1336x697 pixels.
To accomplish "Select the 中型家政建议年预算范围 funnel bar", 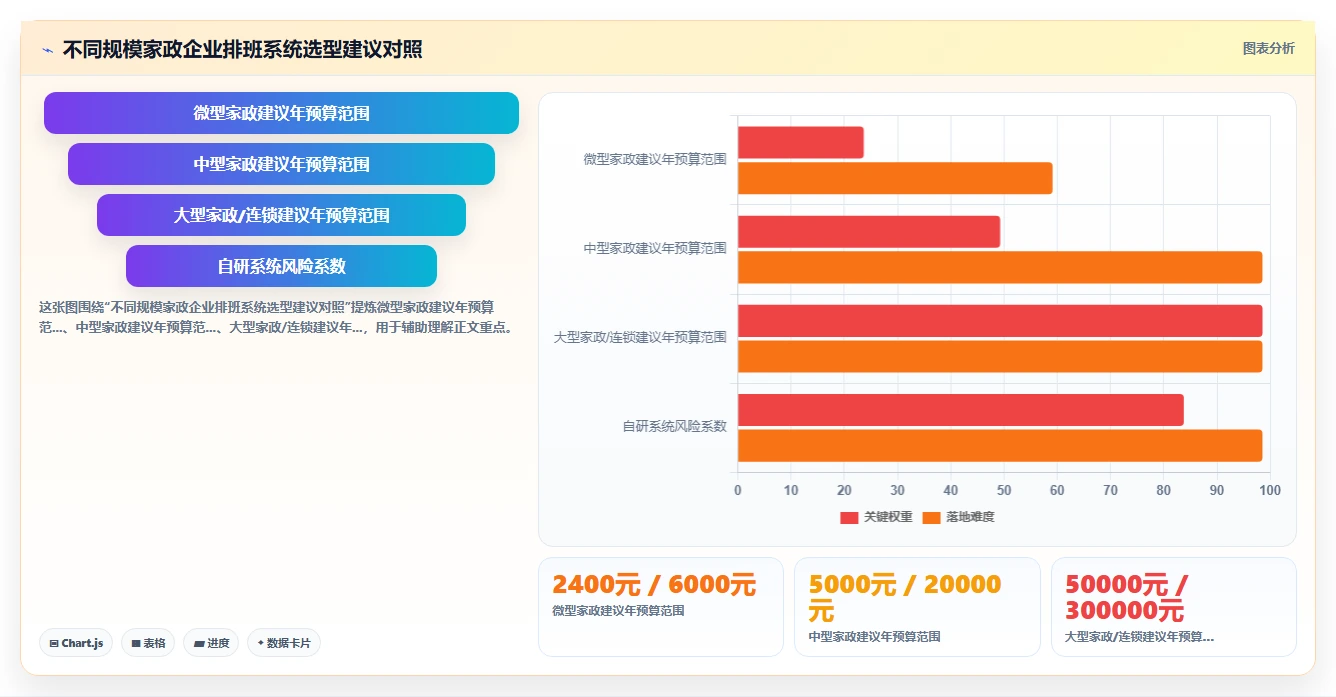I will click(281, 164).
